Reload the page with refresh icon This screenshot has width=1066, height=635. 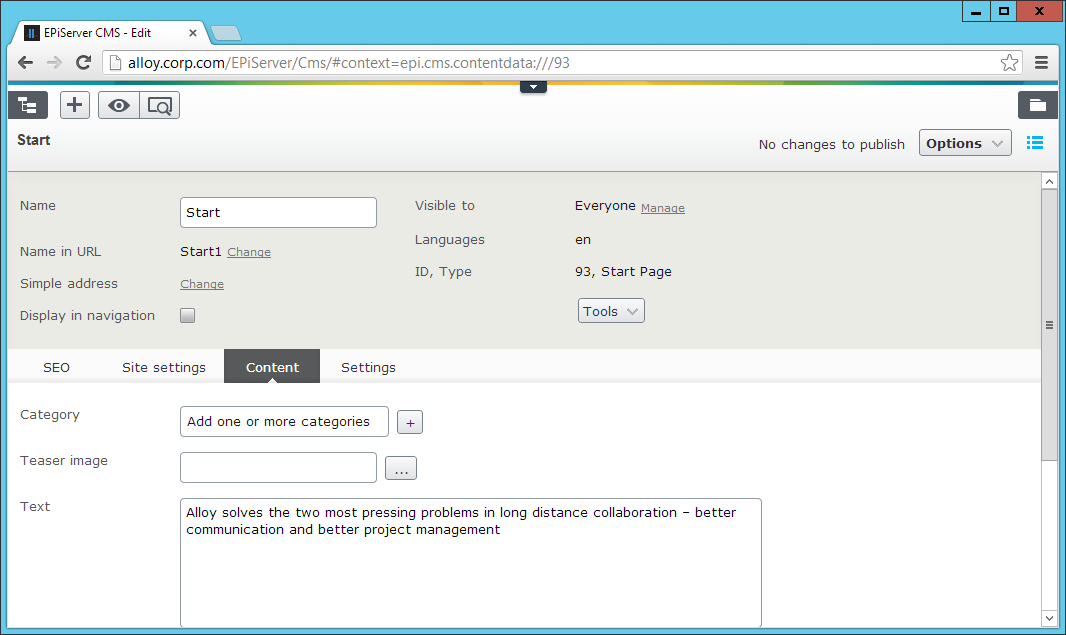click(x=84, y=63)
